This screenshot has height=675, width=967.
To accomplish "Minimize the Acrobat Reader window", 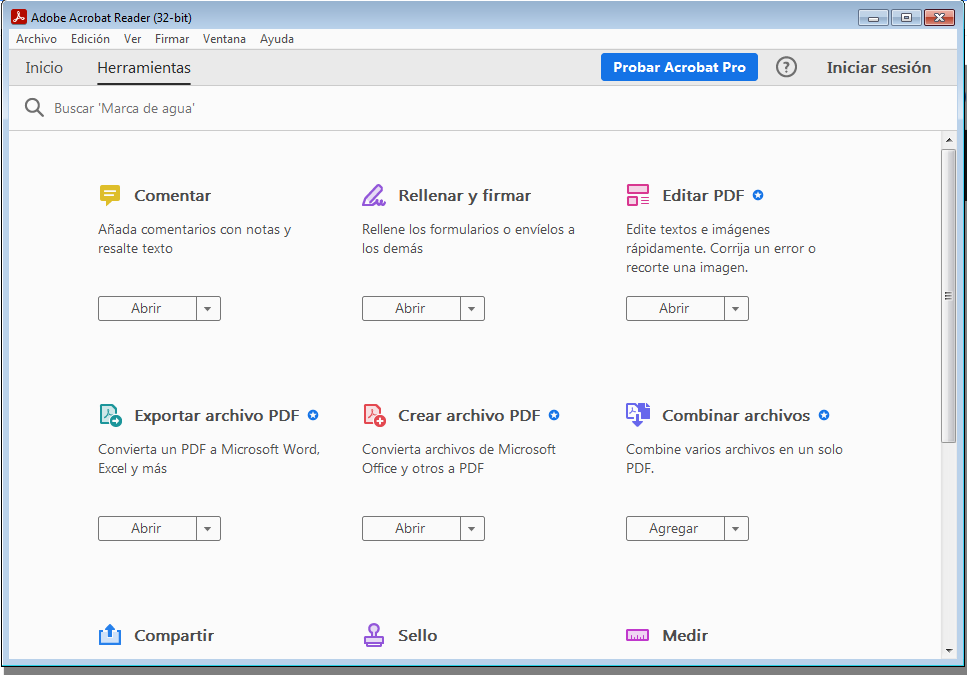I will [x=873, y=17].
